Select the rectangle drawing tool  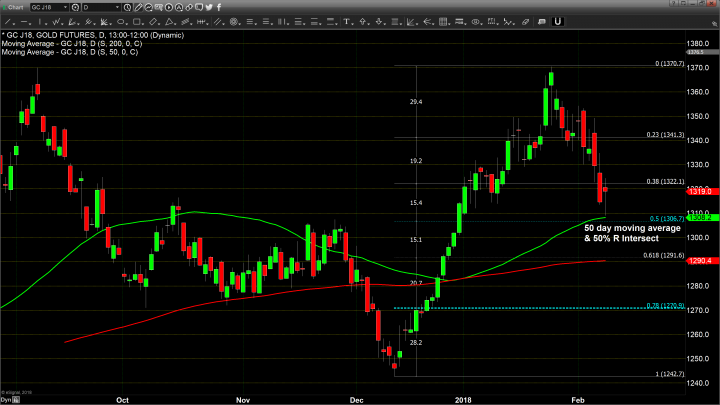point(136,22)
